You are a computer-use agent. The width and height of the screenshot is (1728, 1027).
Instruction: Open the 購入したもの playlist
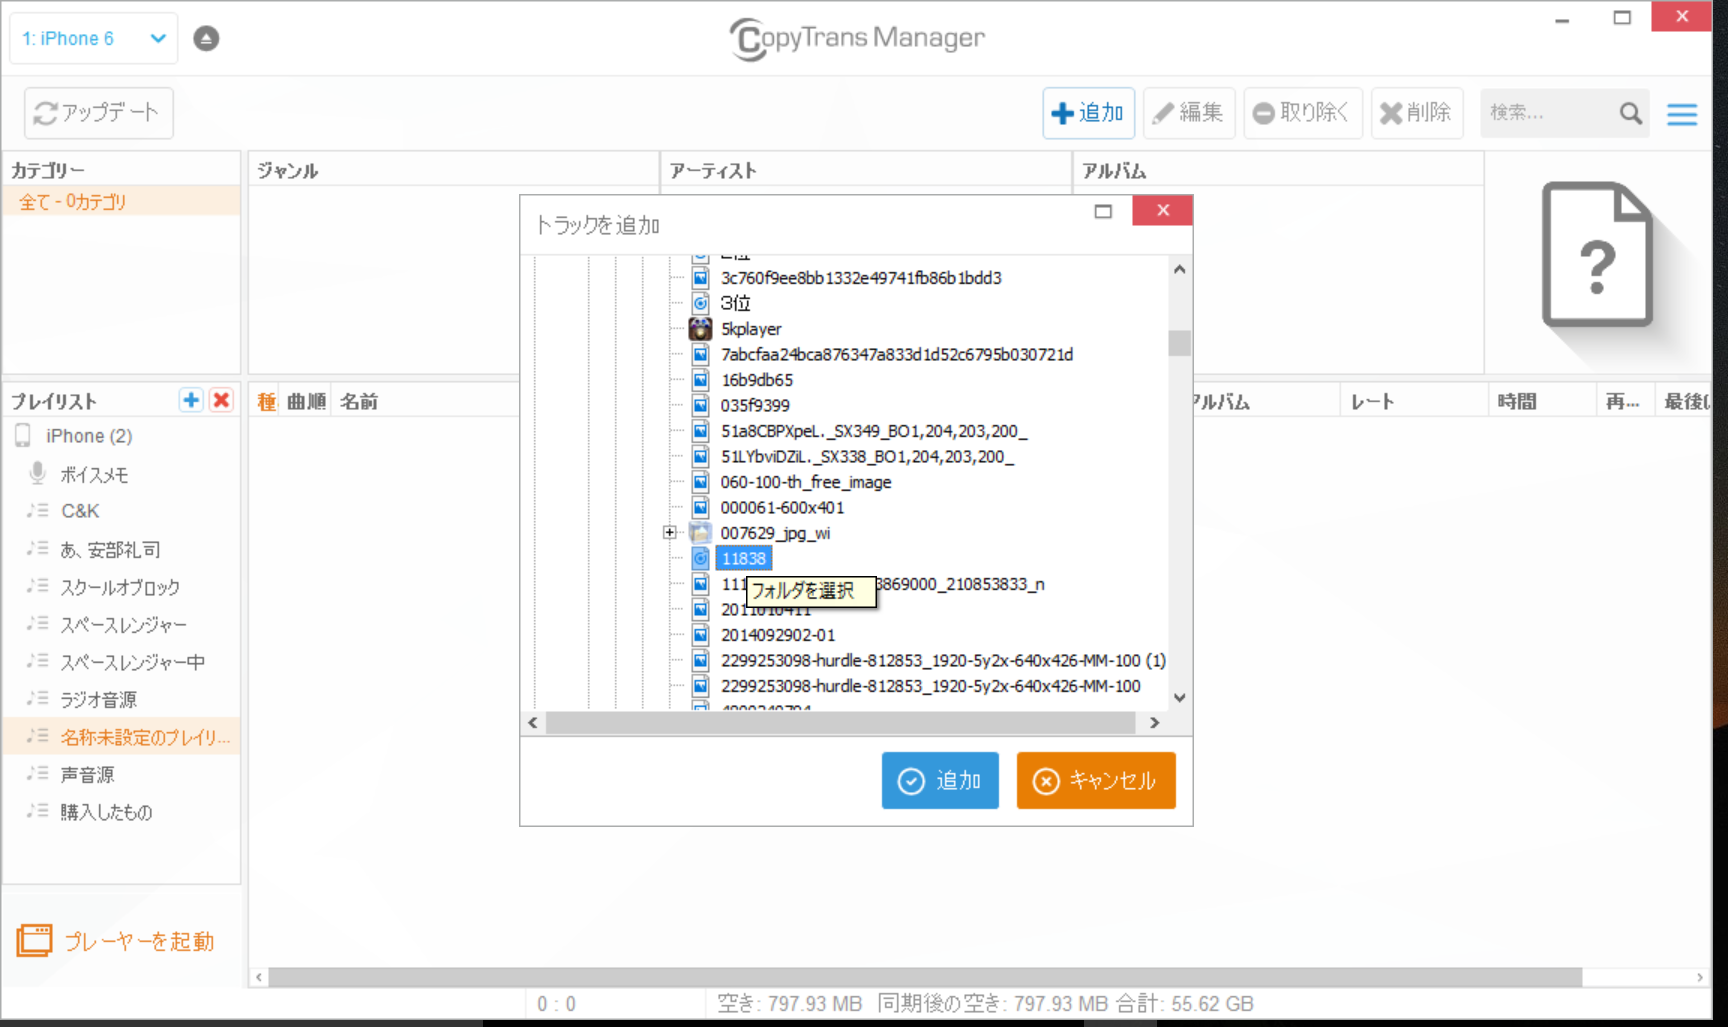106,812
